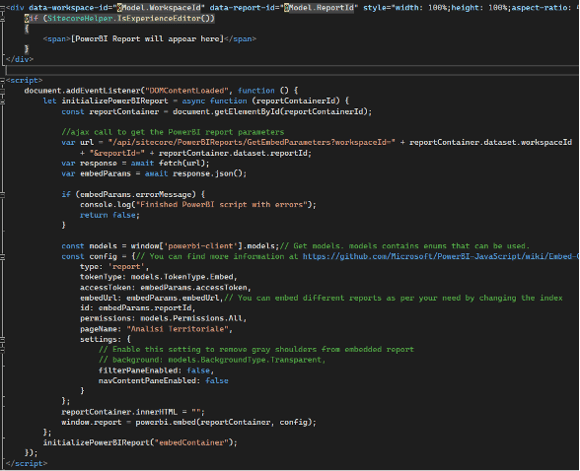Open the github.com PowerBI-JavaScript wiki link
Viewport: 580px width, 471px height.
point(441,256)
